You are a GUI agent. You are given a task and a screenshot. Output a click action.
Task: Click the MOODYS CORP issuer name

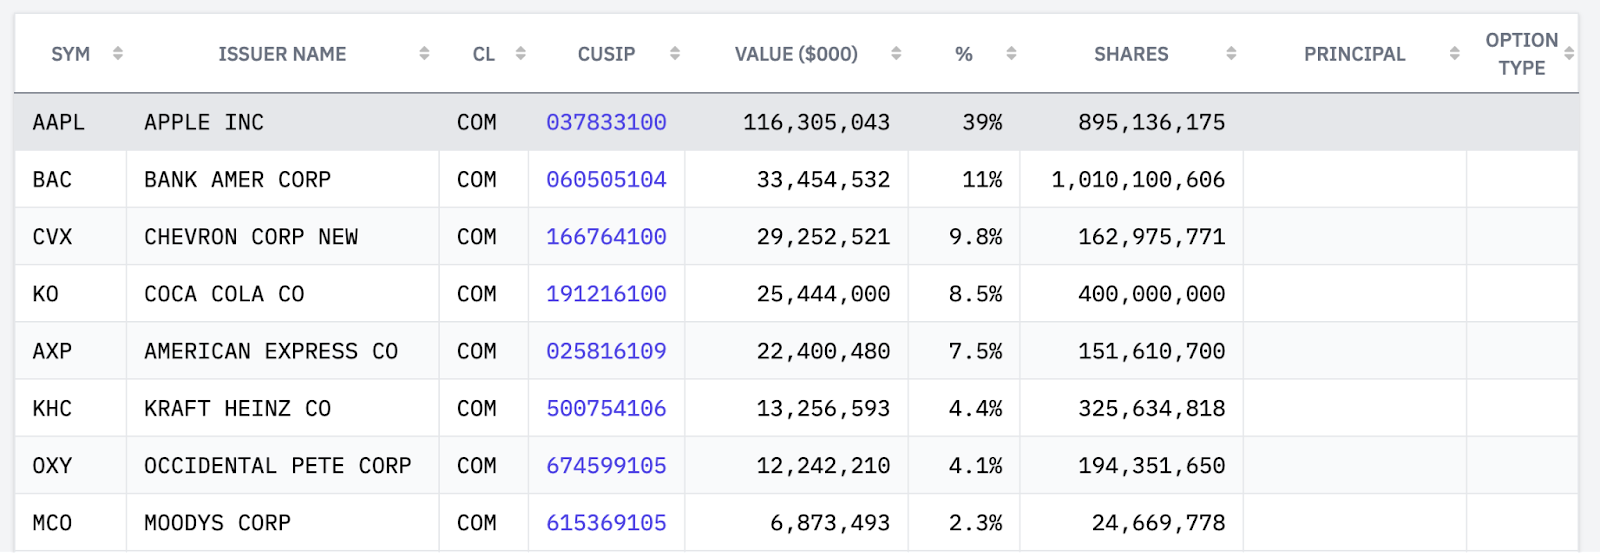(217, 523)
